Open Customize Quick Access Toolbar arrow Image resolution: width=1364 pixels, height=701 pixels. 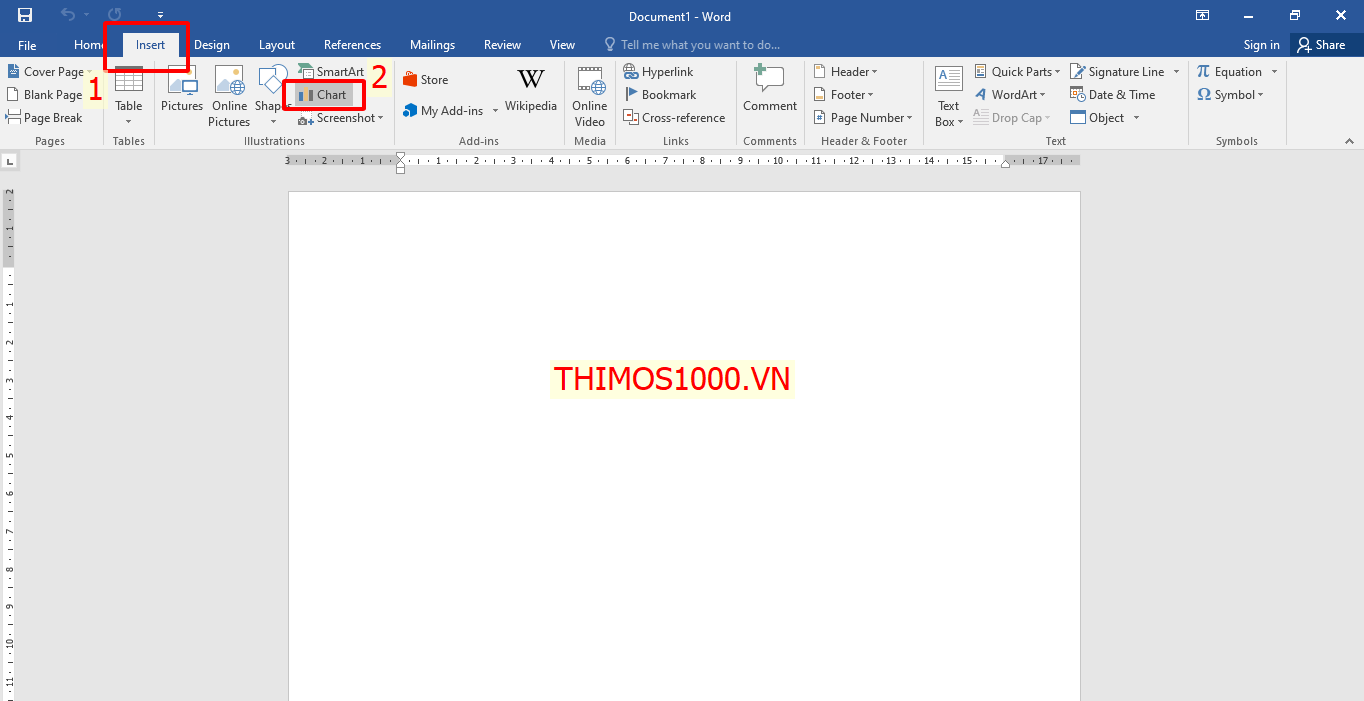160,16
